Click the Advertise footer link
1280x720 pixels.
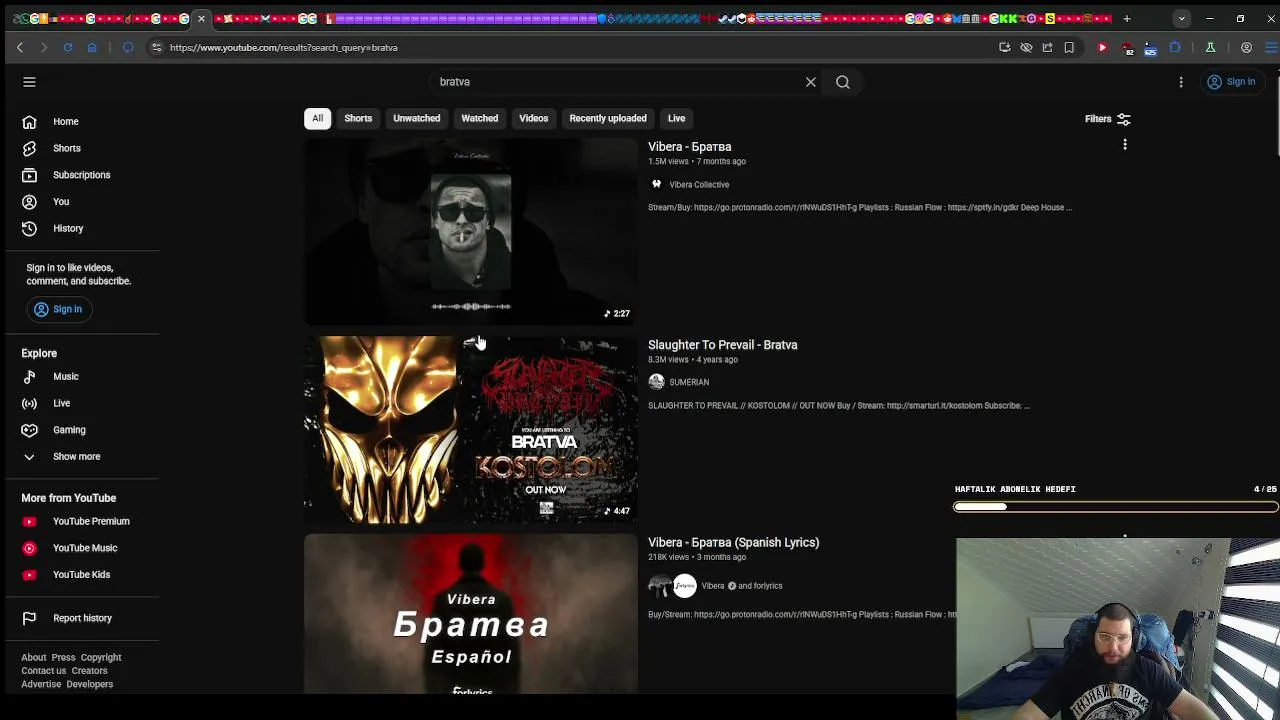pos(41,685)
